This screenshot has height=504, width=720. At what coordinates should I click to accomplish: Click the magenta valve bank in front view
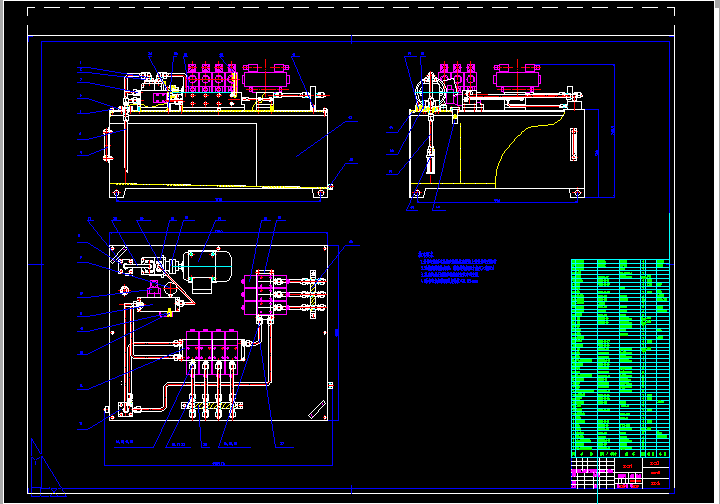pos(211,78)
